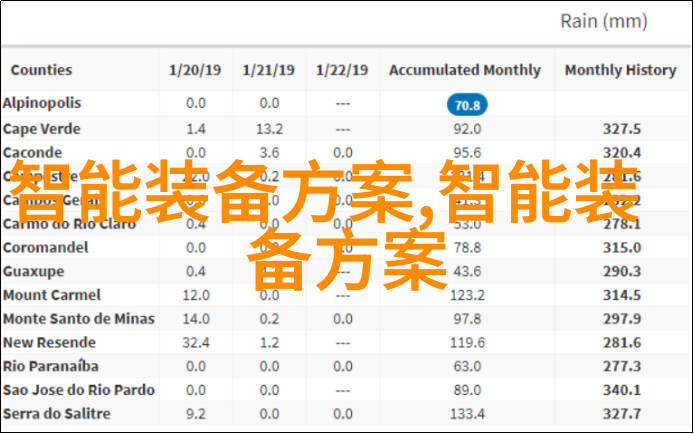Select the Serra do Salitre county name
The image size is (694, 434).
point(57,414)
